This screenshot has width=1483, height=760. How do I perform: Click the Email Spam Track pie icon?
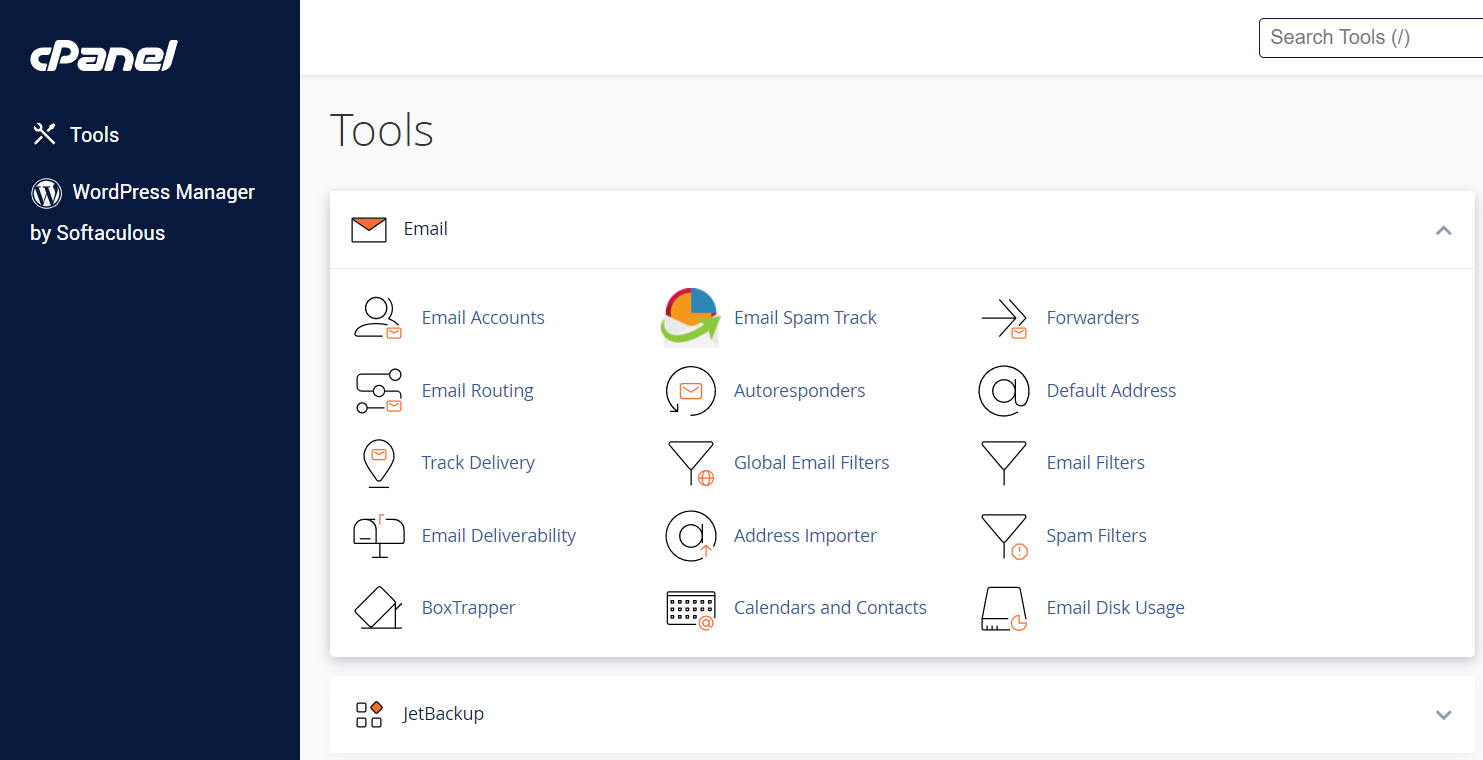691,317
